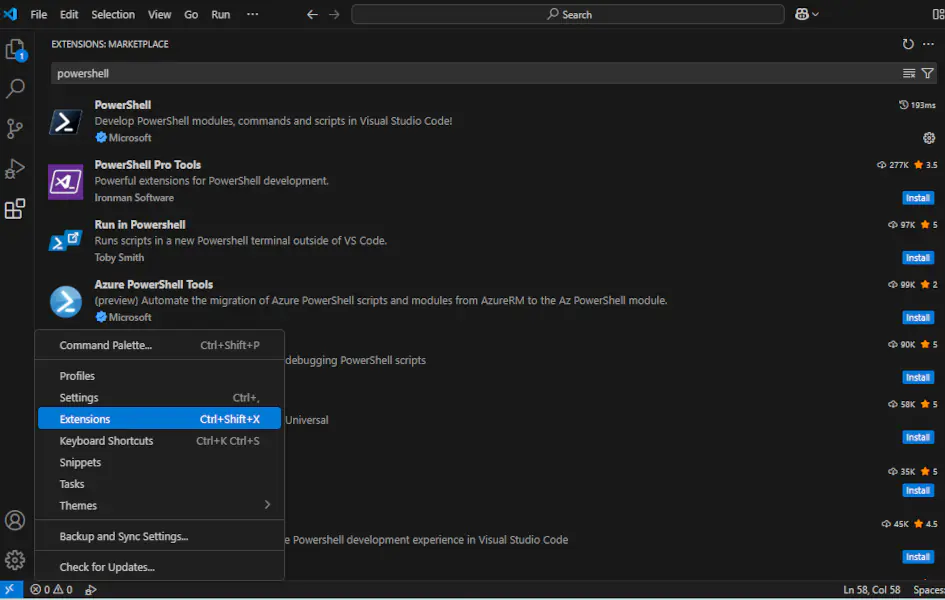Open the extensions filter funnel
Screen dimensions: 945x600
pyautogui.click(x=928, y=73)
